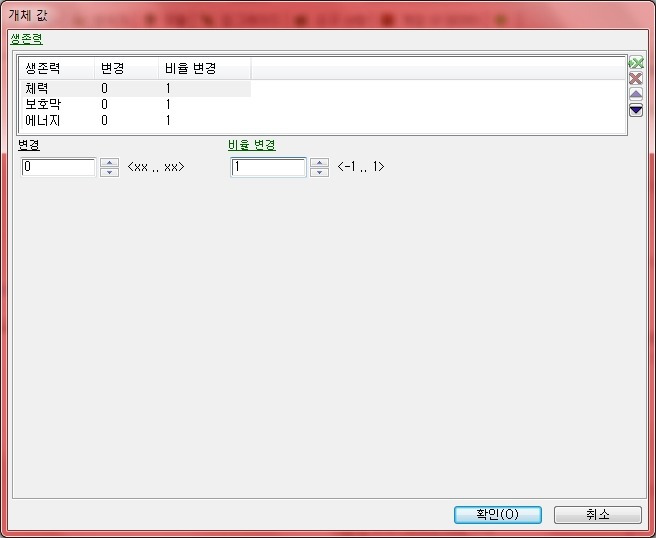
Task: Click the 비율 변경 value 1 in the 에너지 row
Action: [x=168, y=120]
